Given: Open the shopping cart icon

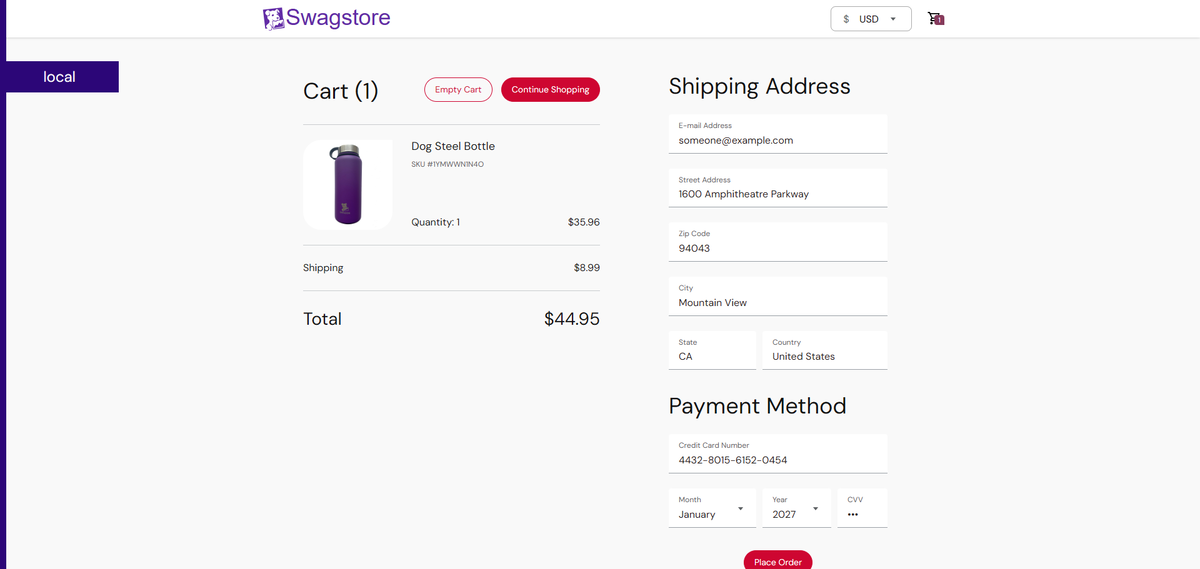Looking at the screenshot, I should 936,18.
